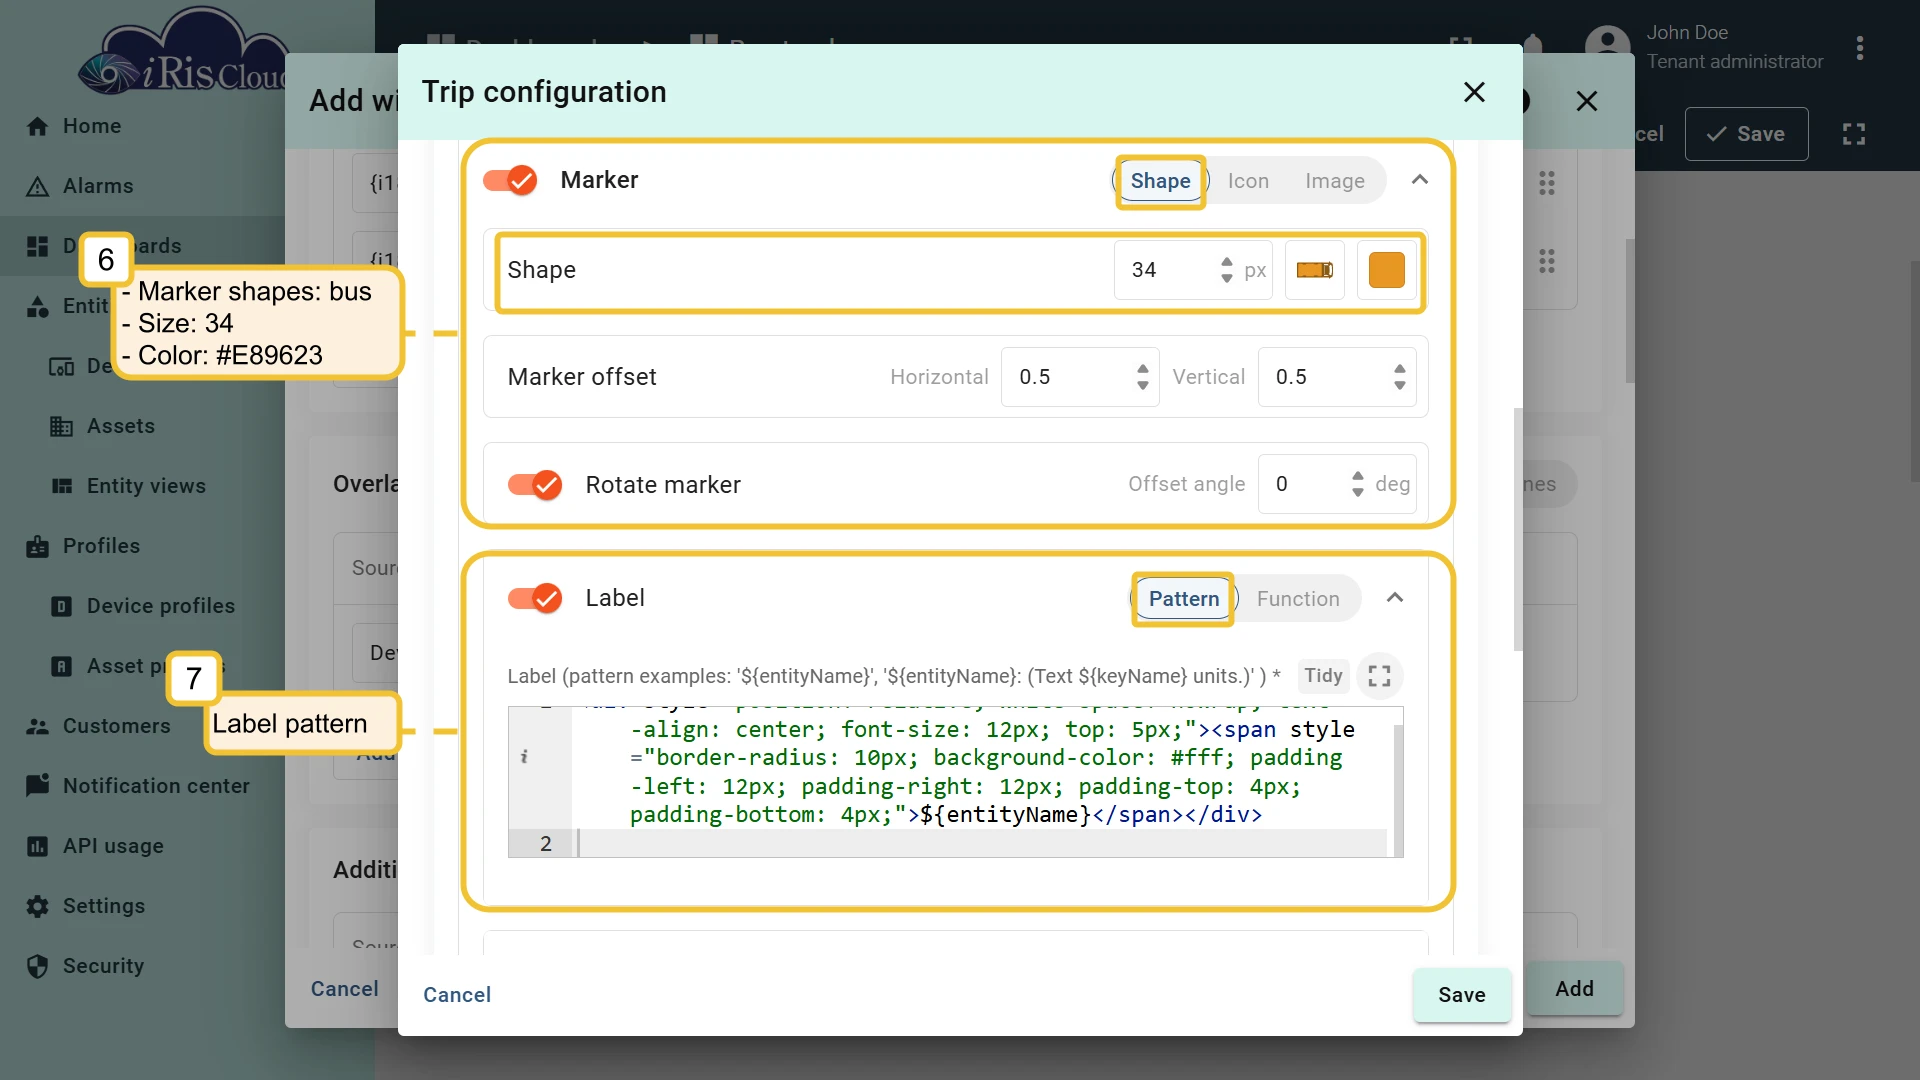Screen dimensions: 1920x1080
Task: Increase vertical offset using stepper arrow
Action: 1400,369
